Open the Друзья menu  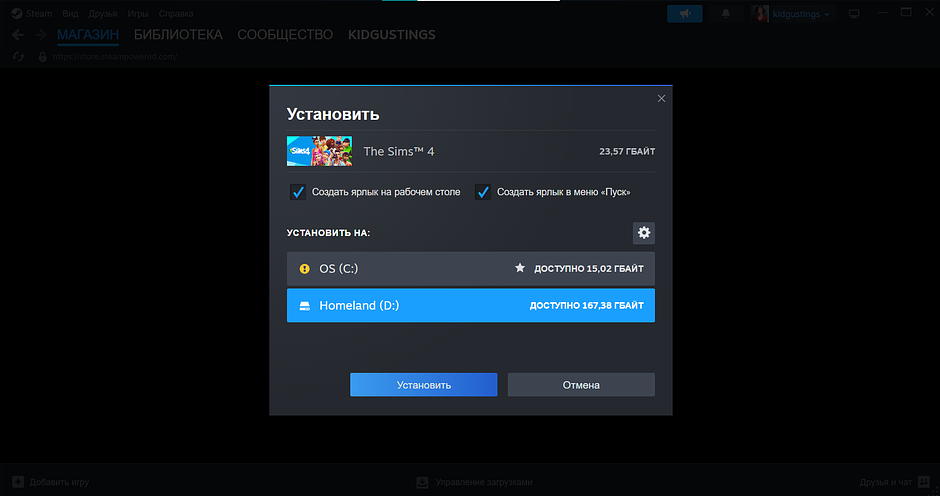click(103, 13)
